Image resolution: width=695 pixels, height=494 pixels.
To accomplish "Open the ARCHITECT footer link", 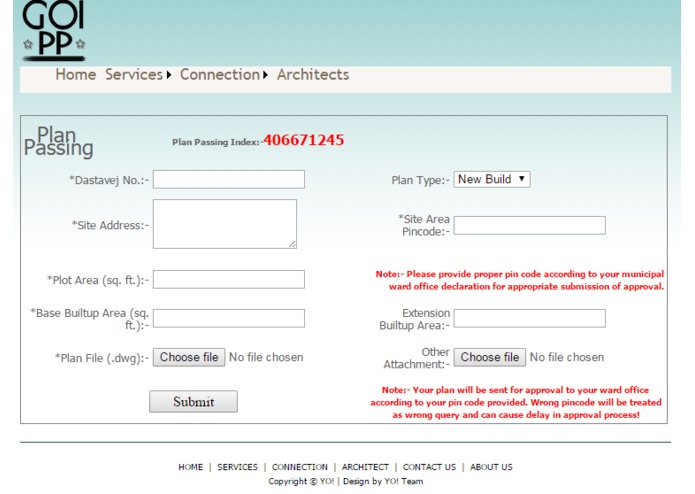I will click(365, 467).
